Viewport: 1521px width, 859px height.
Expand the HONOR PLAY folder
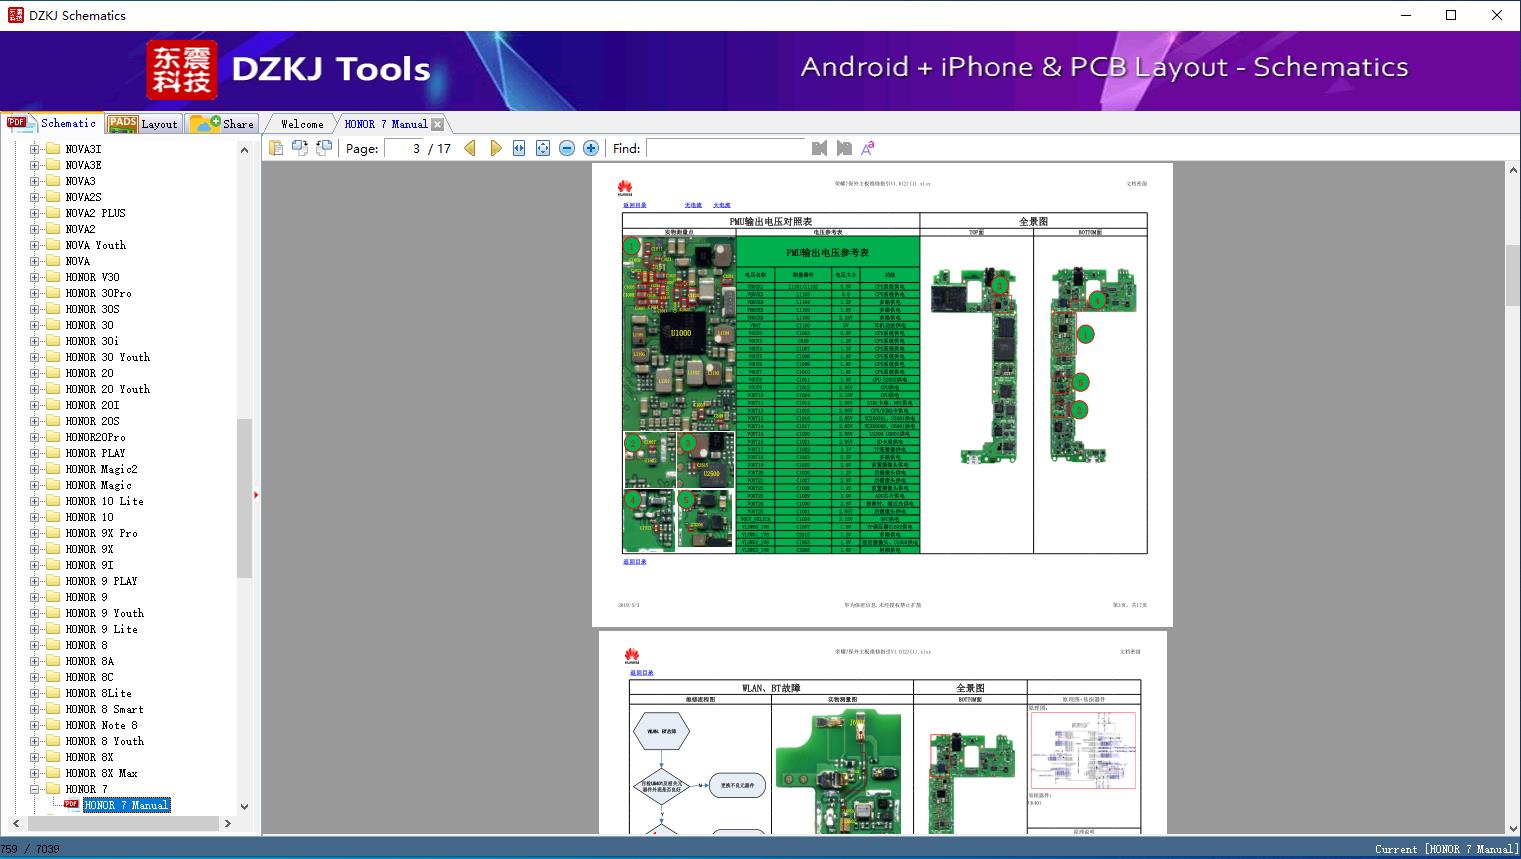click(35, 453)
